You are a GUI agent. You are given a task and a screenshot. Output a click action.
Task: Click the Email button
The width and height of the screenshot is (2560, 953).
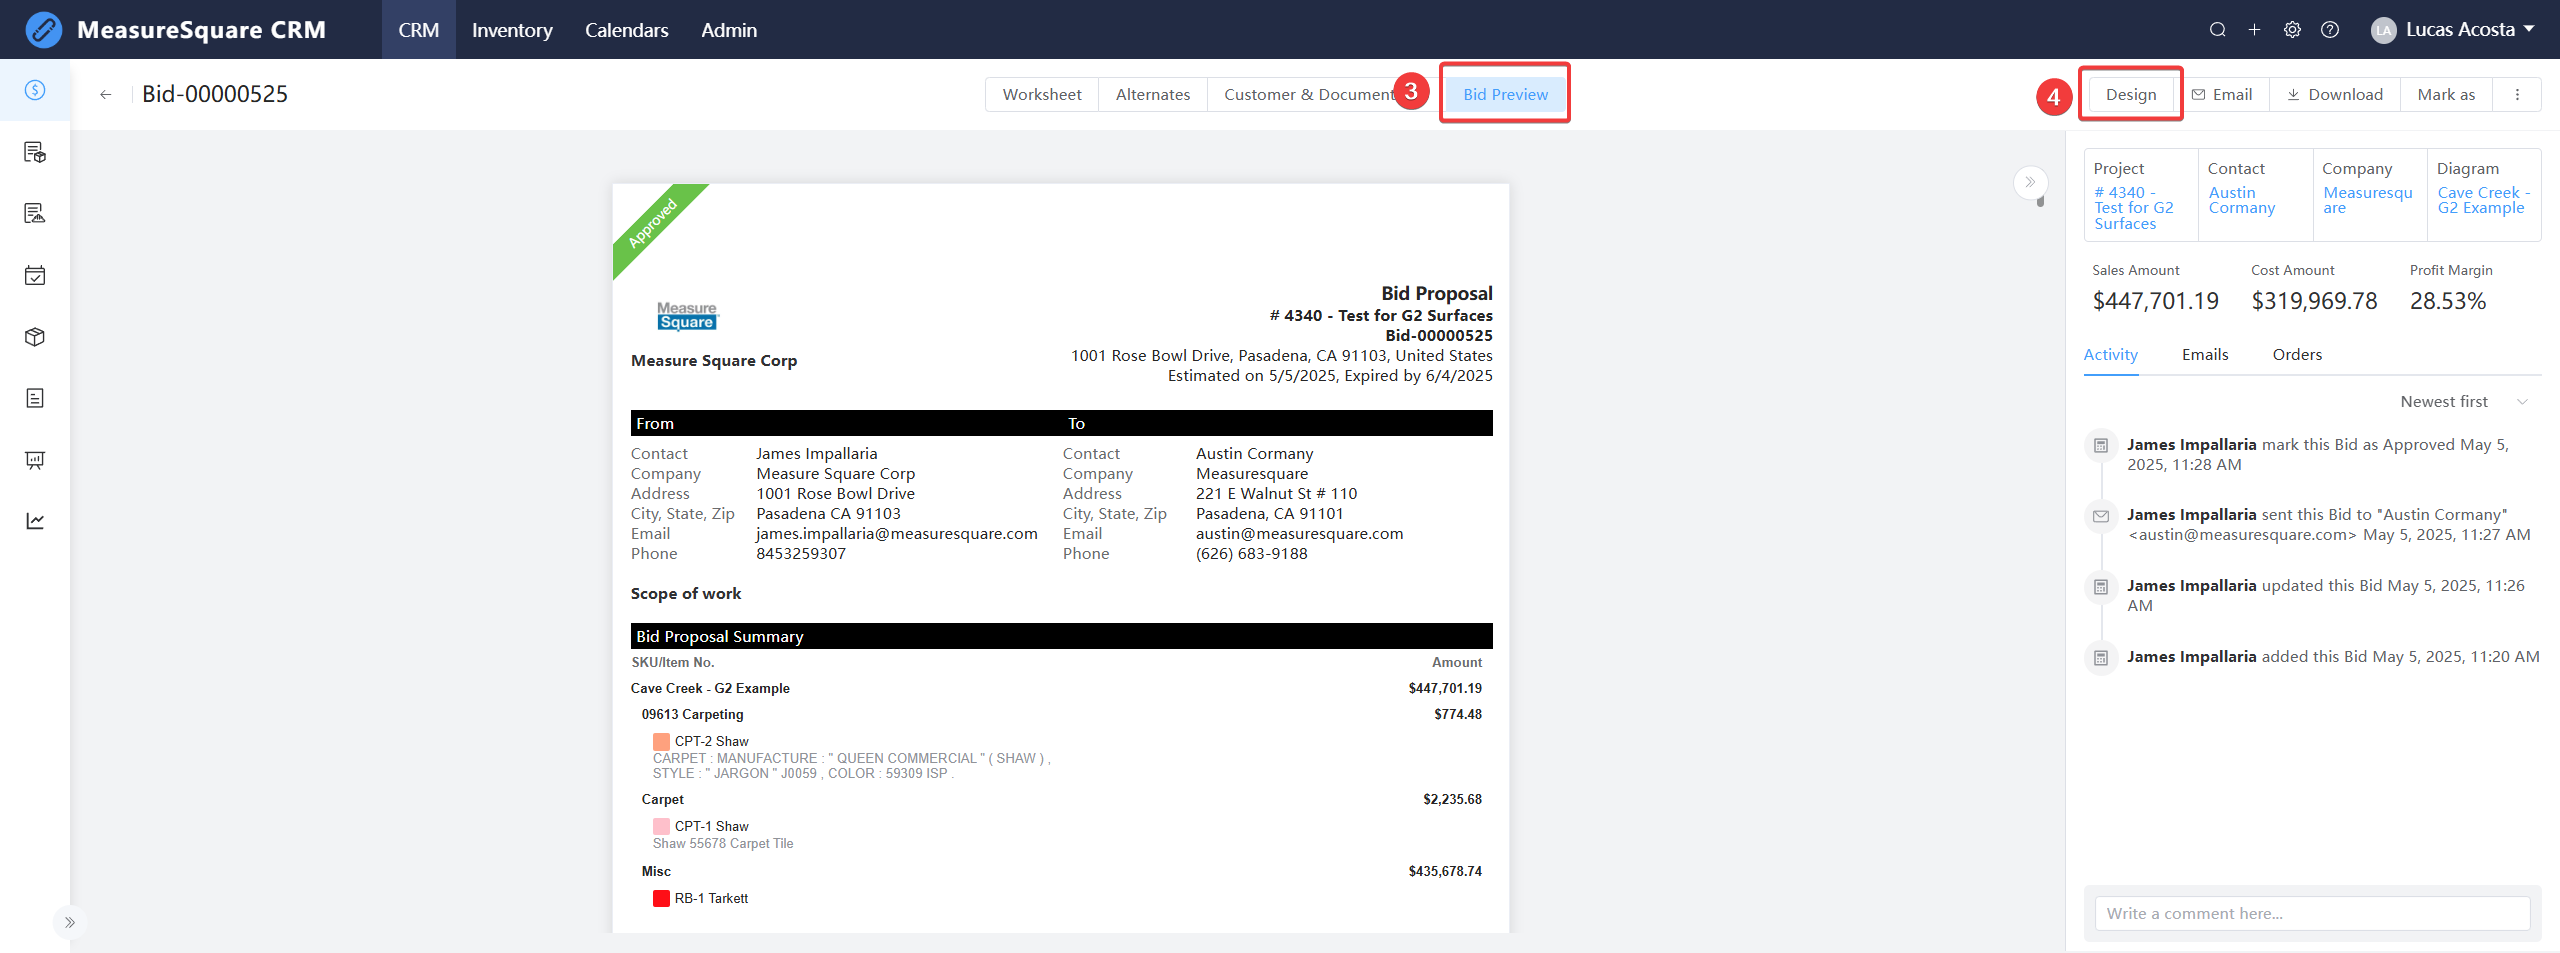coord(2222,95)
